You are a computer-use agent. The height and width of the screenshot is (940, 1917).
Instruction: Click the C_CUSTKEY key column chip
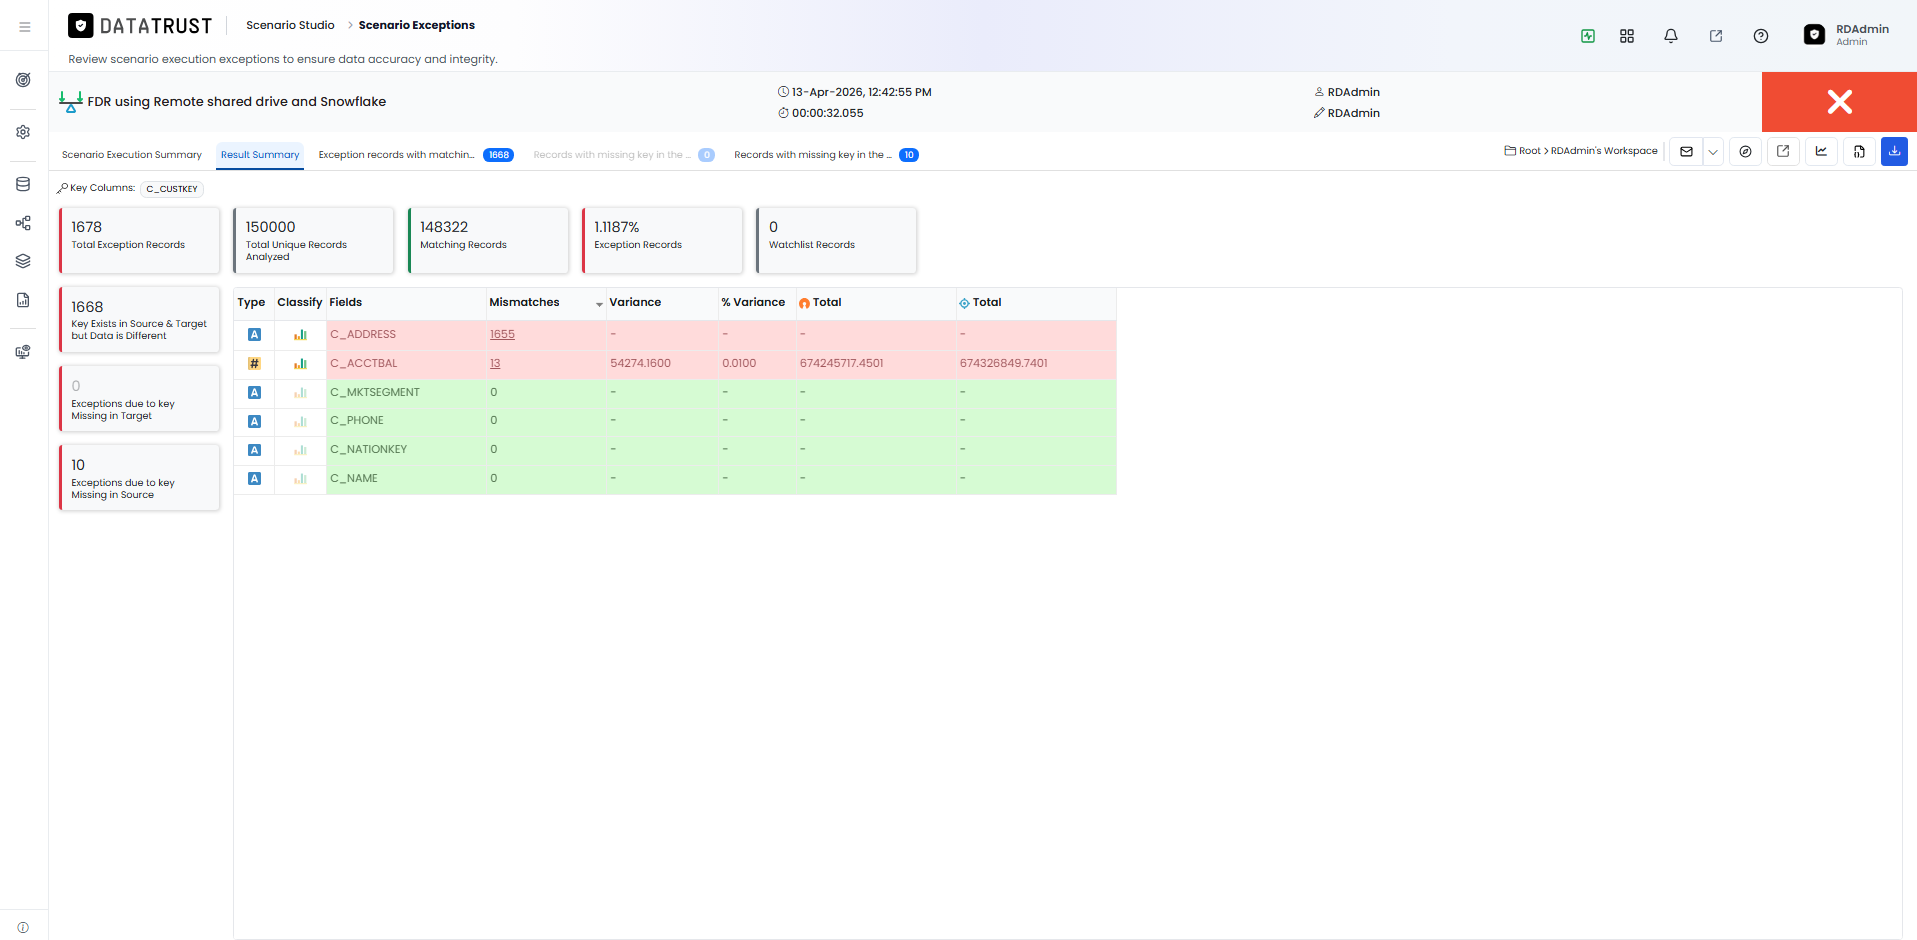[172, 189]
